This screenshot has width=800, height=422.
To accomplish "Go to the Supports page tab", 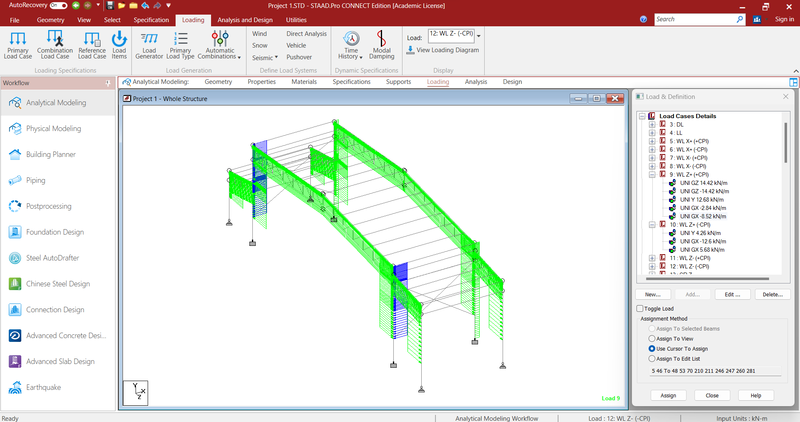I will coord(398,82).
